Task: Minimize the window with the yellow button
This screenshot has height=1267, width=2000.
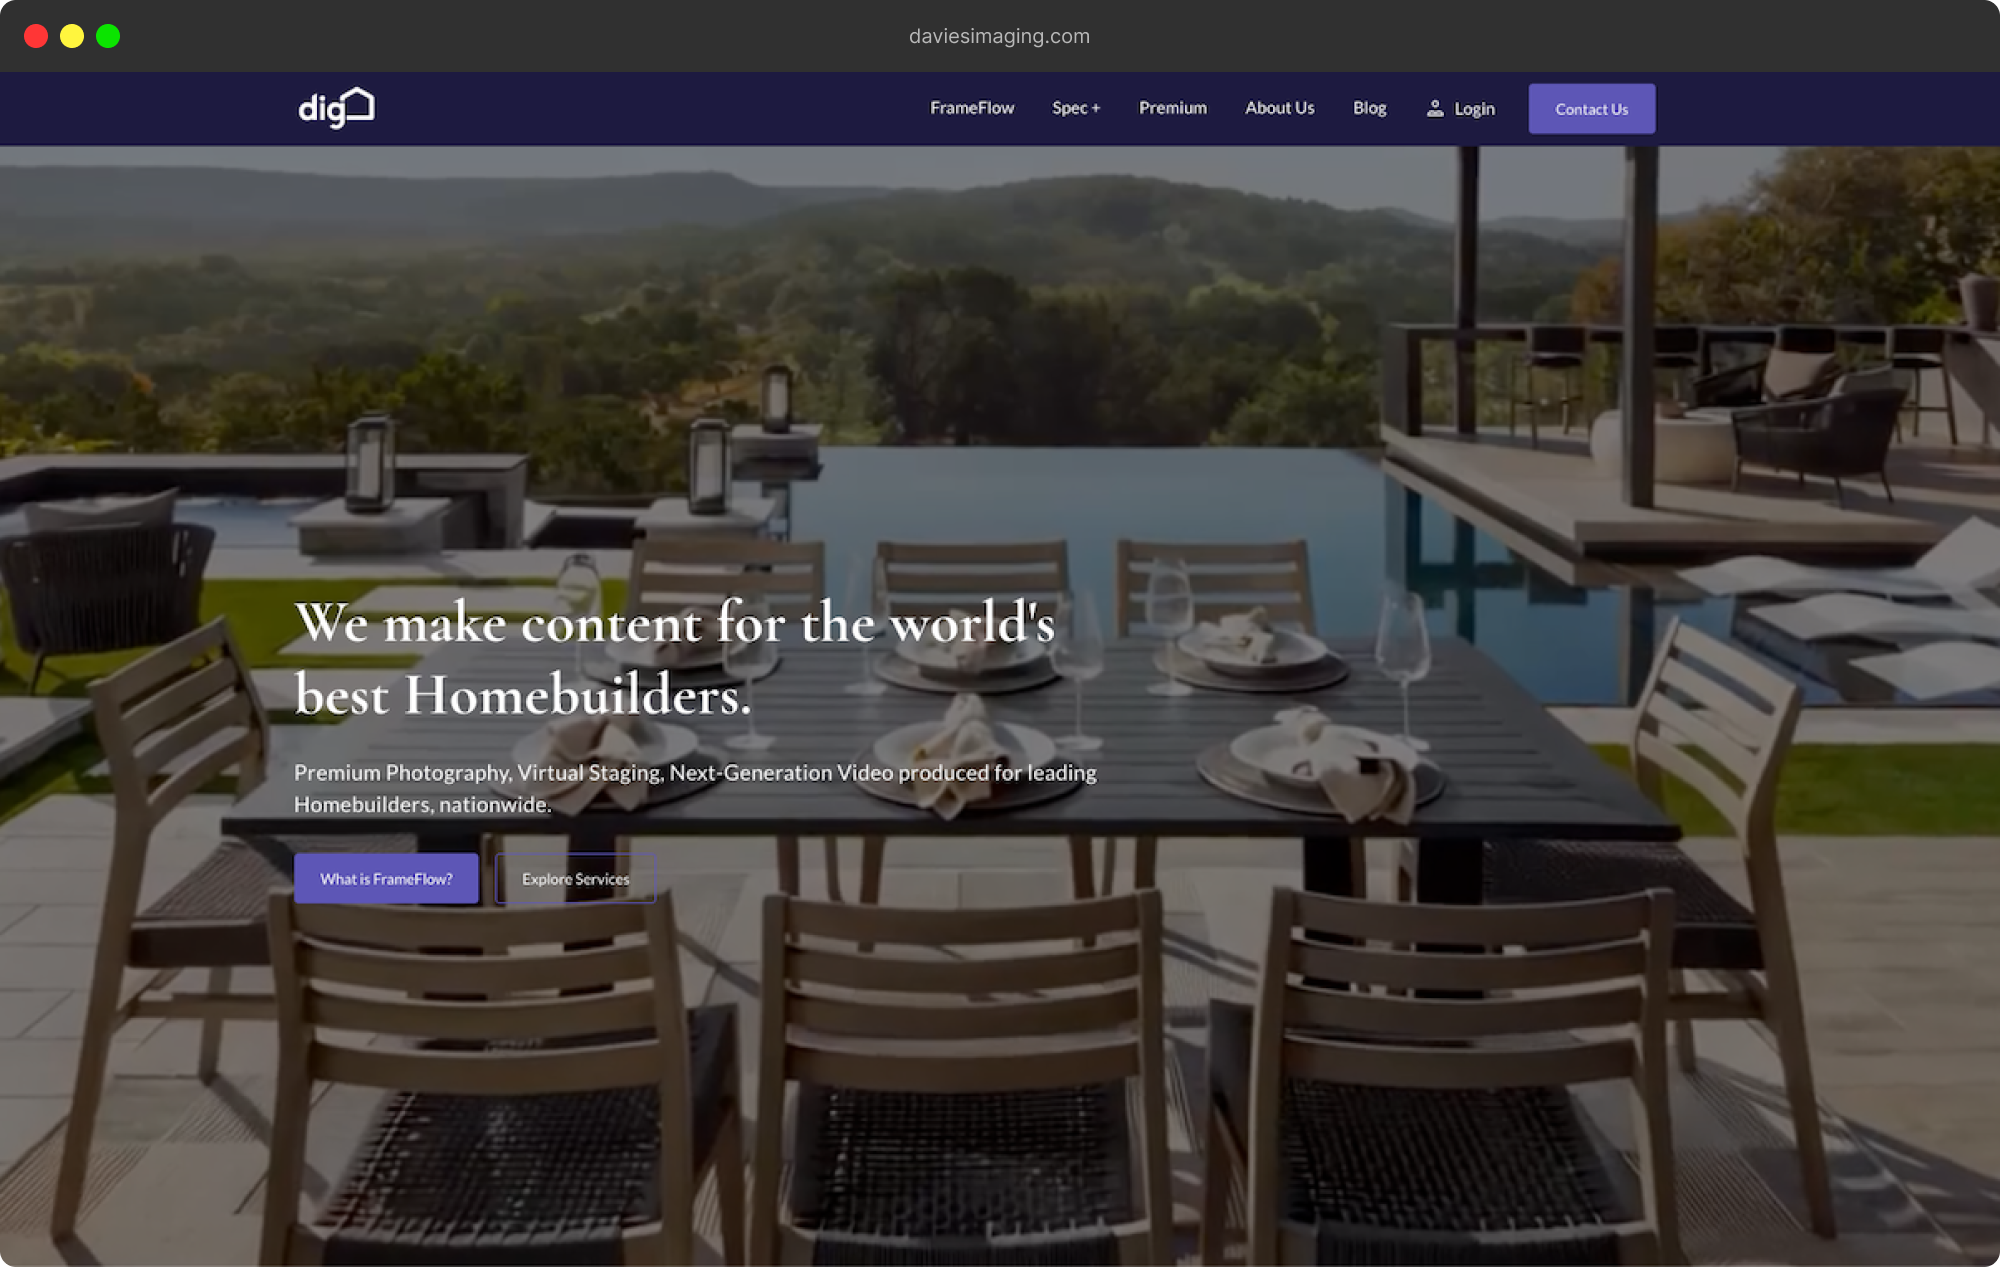Action: tap(72, 36)
